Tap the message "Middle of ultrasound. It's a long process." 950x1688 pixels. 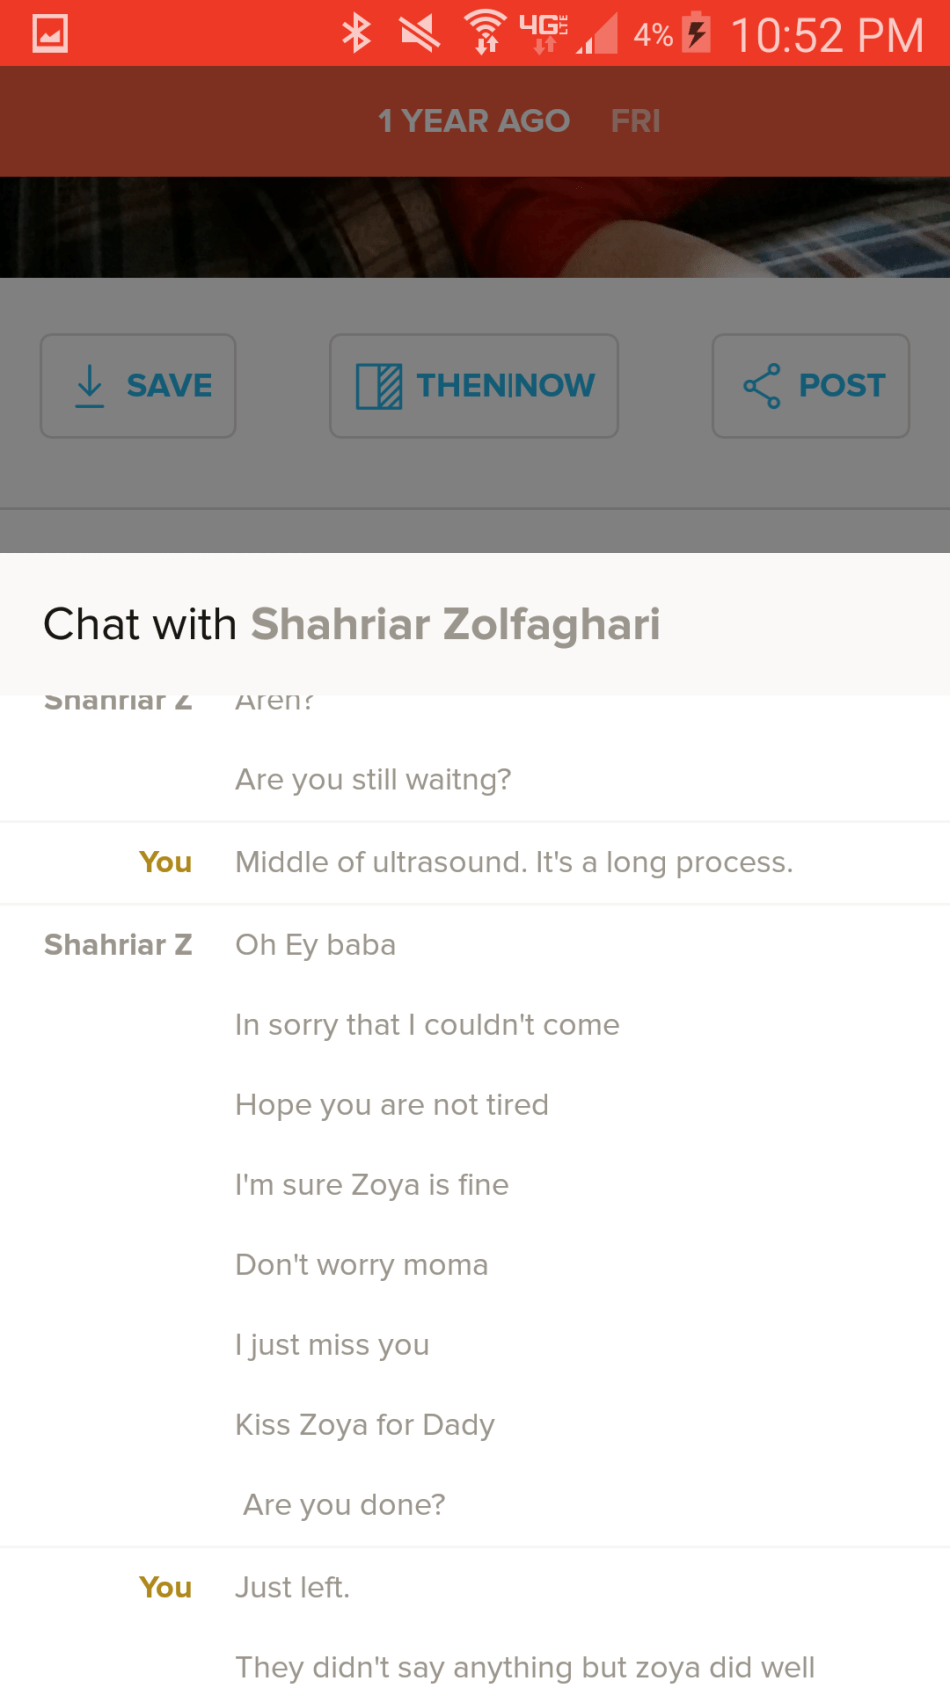pyautogui.click(x=514, y=862)
